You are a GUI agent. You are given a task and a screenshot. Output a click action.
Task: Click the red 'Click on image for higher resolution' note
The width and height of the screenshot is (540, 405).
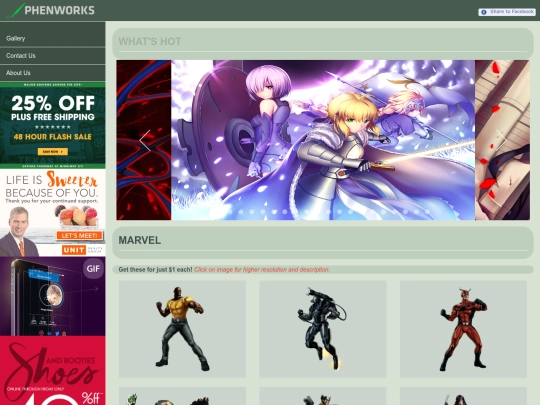(262, 270)
